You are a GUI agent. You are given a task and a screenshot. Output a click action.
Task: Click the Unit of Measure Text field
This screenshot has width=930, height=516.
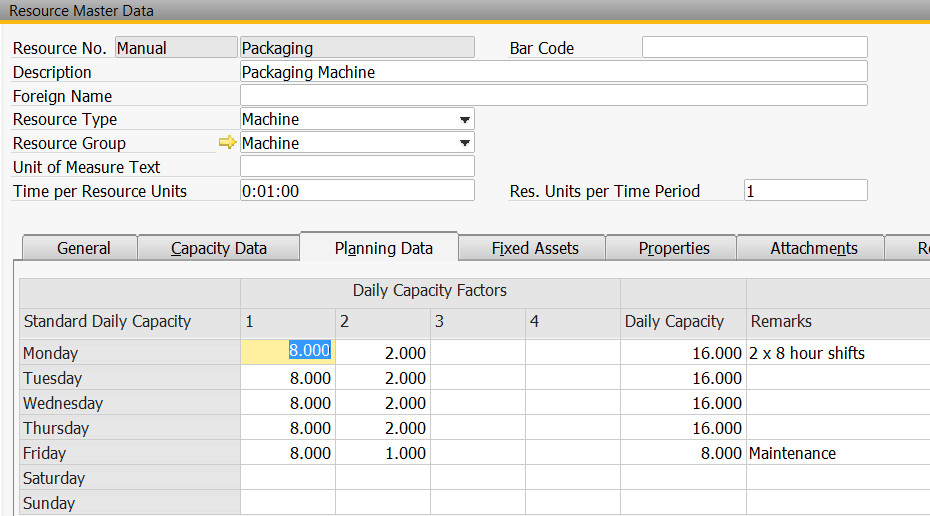click(357, 167)
